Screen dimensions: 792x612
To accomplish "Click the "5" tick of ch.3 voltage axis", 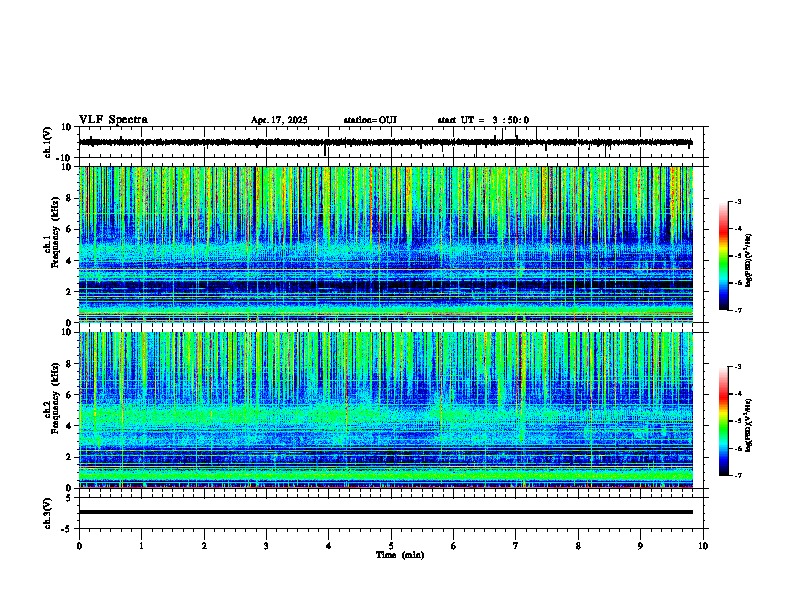I will 69,498.
